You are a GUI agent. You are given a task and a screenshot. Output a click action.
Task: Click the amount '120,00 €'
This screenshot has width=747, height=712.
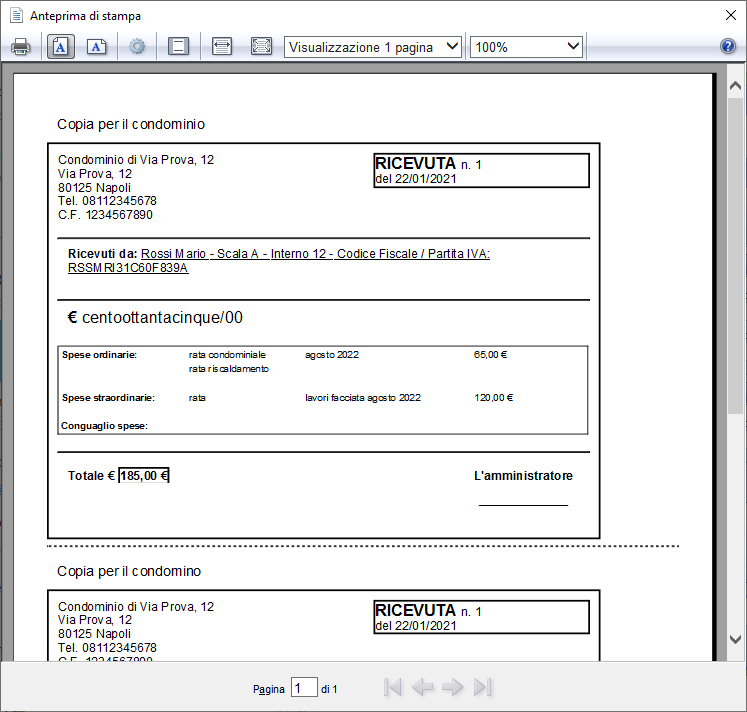tap(494, 398)
